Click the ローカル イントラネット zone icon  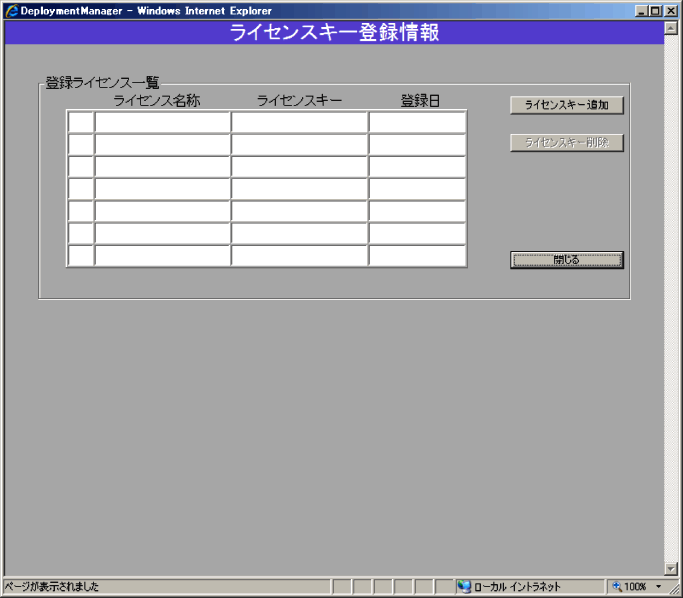coord(464,587)
